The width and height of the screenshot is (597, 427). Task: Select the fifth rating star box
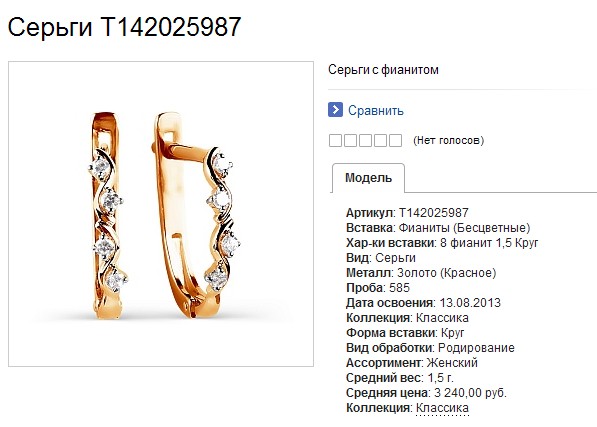(395, 140)
